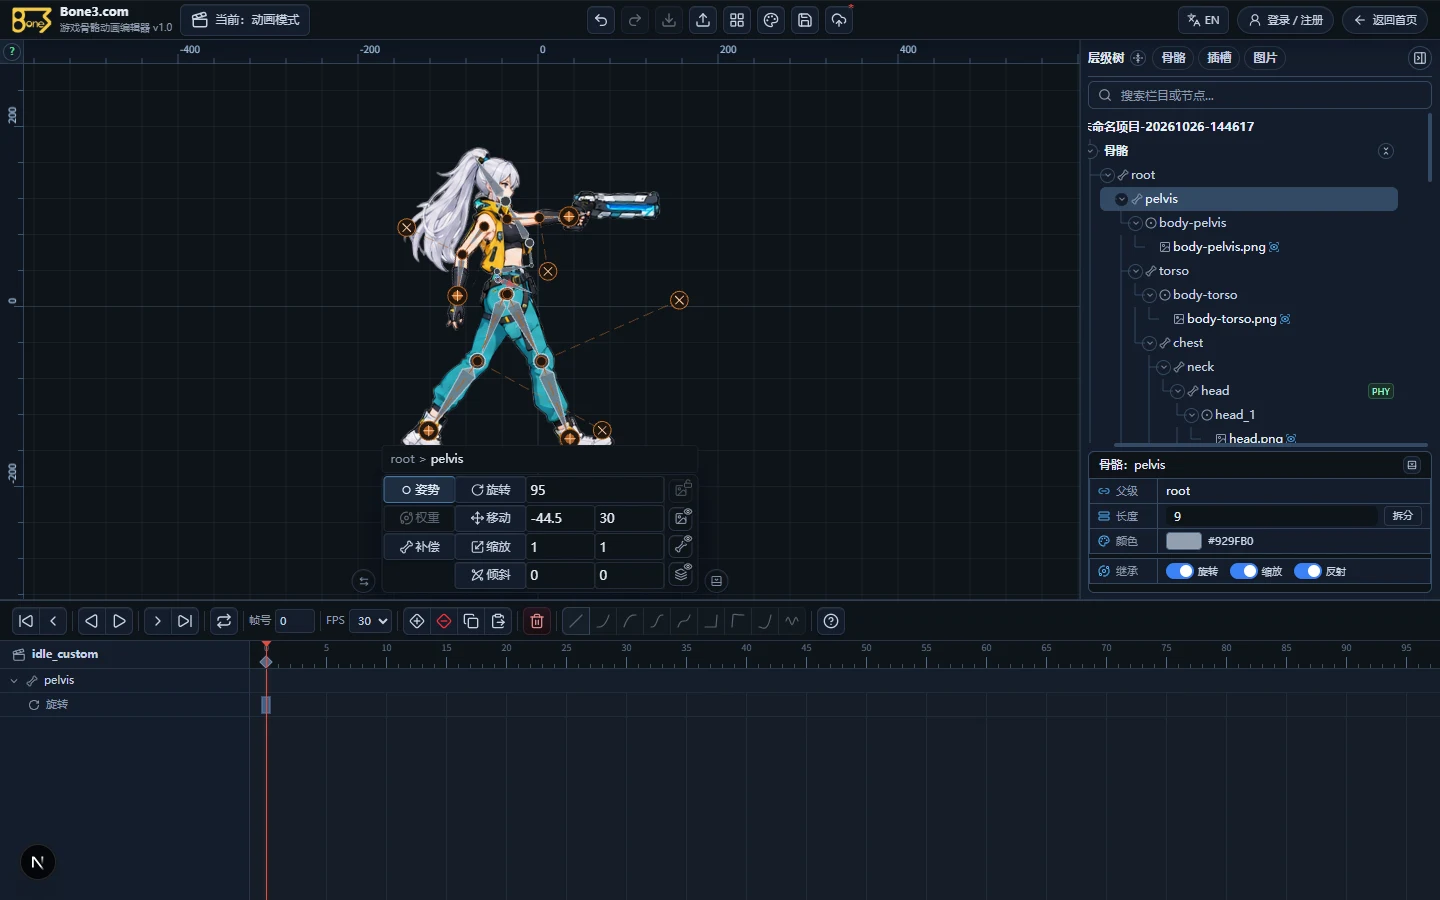
Task: Open the FPS 30 dropdown
Action: click(370, 621)
